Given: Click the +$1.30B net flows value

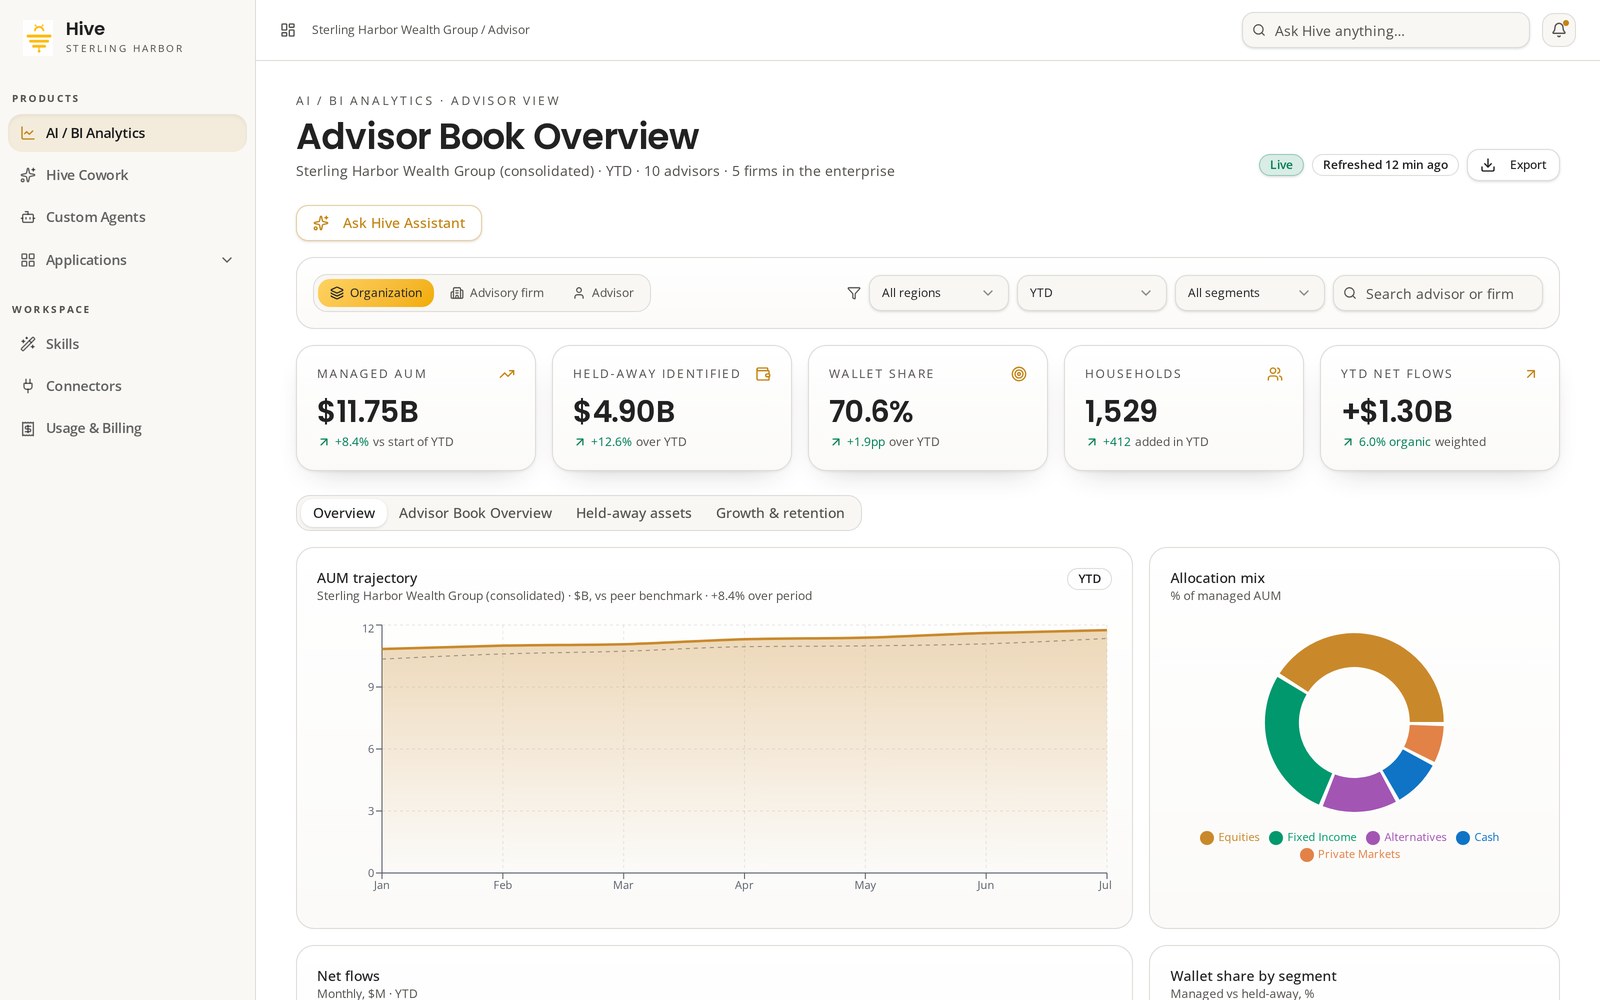Looking at the screenshot, I should tap(1397, 411).
